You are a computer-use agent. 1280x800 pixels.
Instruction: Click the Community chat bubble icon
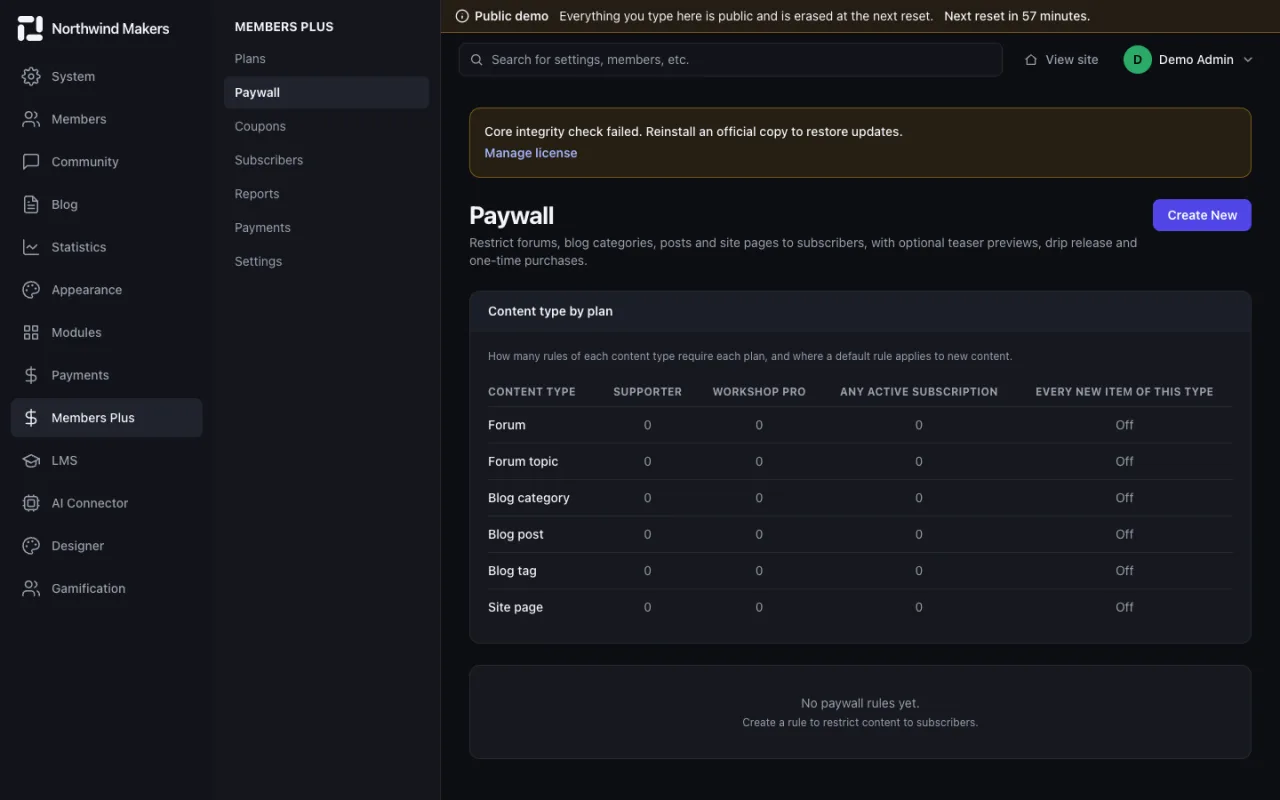tap(31, 162)
